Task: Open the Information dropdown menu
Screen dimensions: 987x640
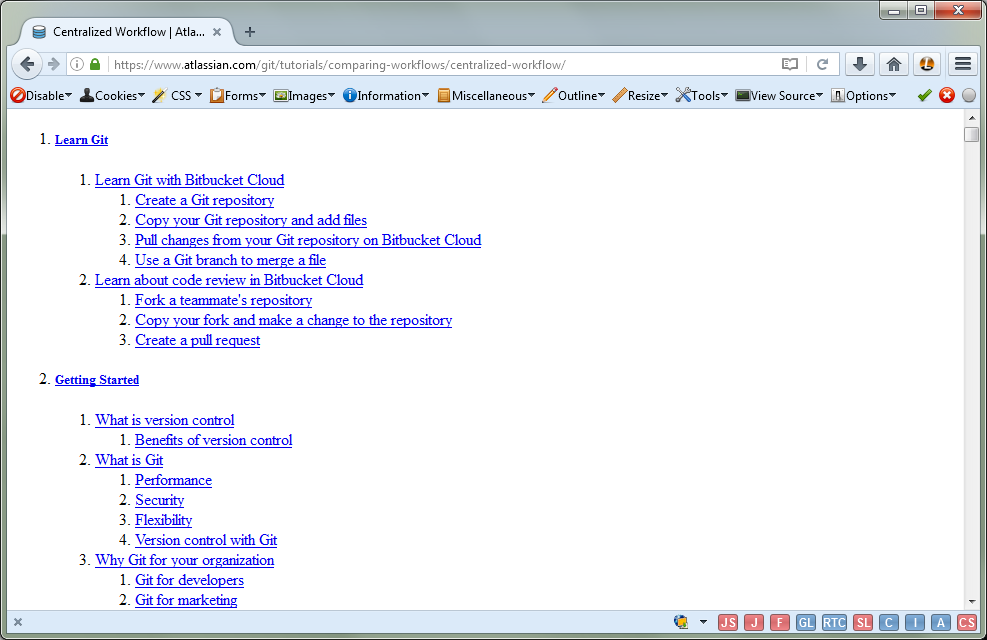Action: [385, 96]
